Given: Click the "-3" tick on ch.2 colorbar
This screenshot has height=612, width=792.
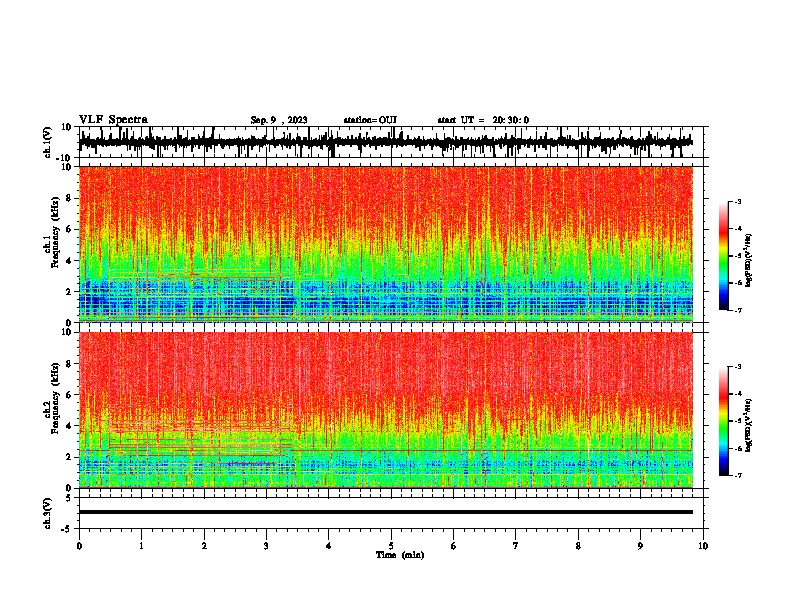Looking at the screenshot, I should pos(737,367).
